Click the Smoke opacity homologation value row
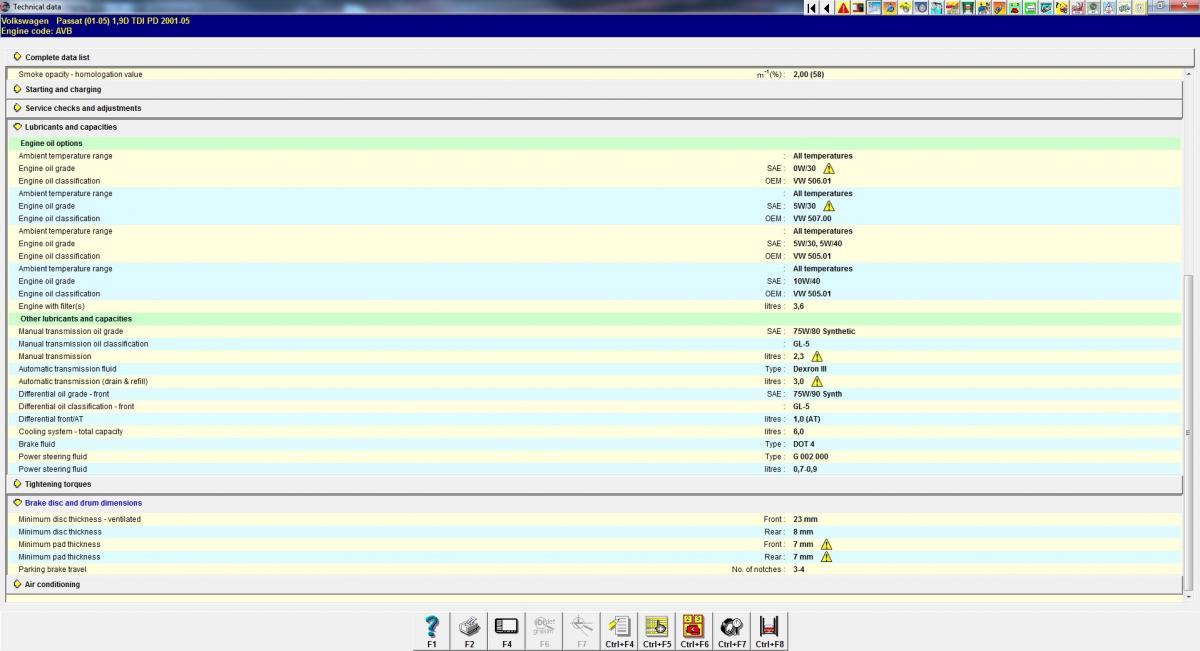1200x651 pixels. click(595, 75)
